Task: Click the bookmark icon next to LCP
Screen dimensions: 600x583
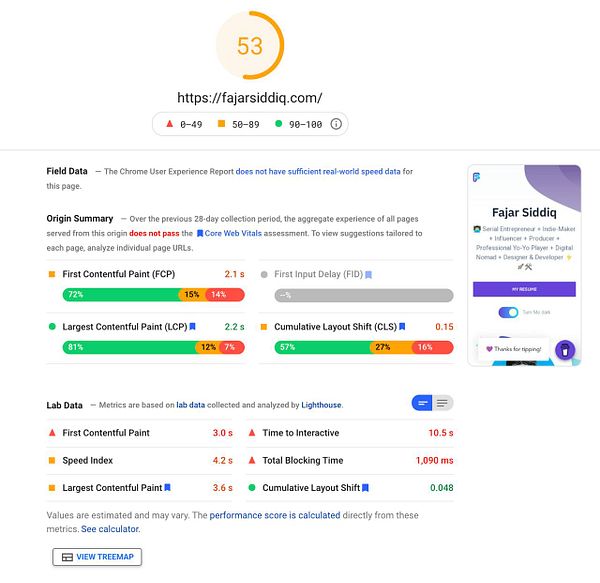Action: [x=192, y=326]
